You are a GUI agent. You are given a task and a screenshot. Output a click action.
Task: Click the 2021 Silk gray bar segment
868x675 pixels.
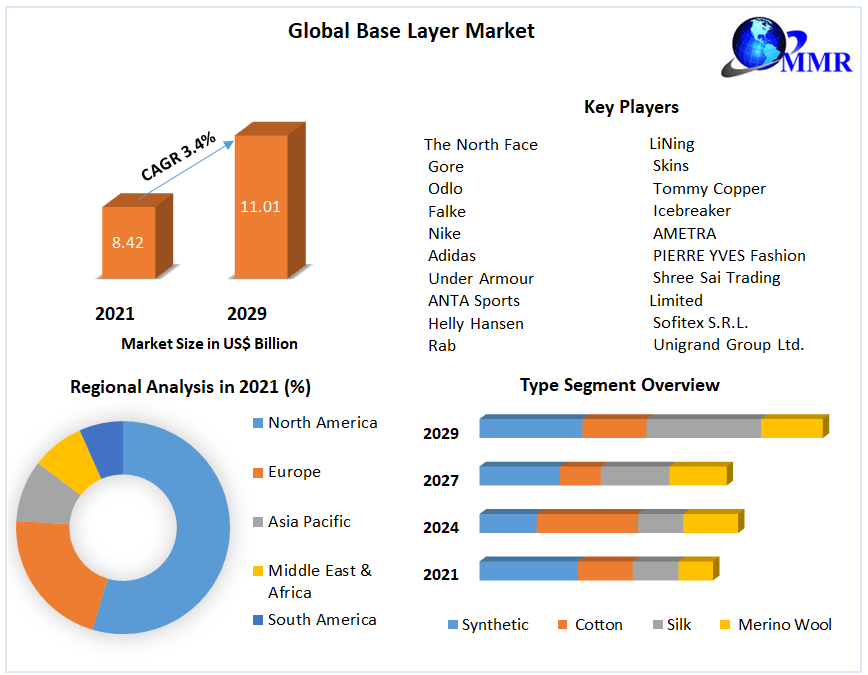655,571
